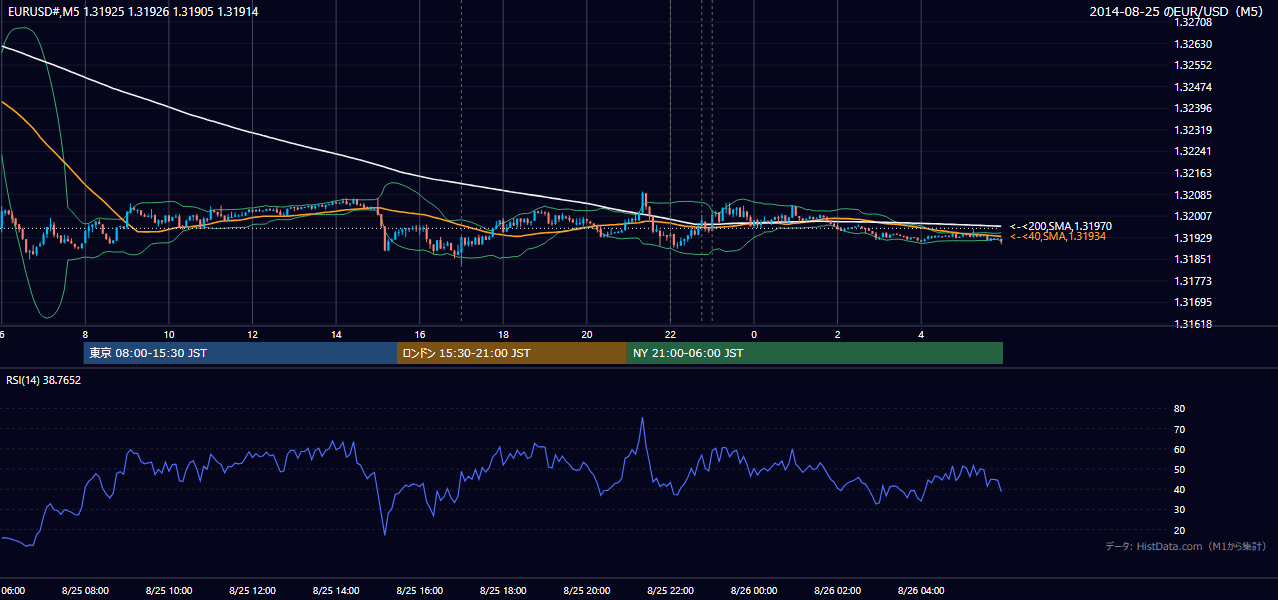Click the RSI(14) 38.7652 indicator label

[x=43, y=380]
